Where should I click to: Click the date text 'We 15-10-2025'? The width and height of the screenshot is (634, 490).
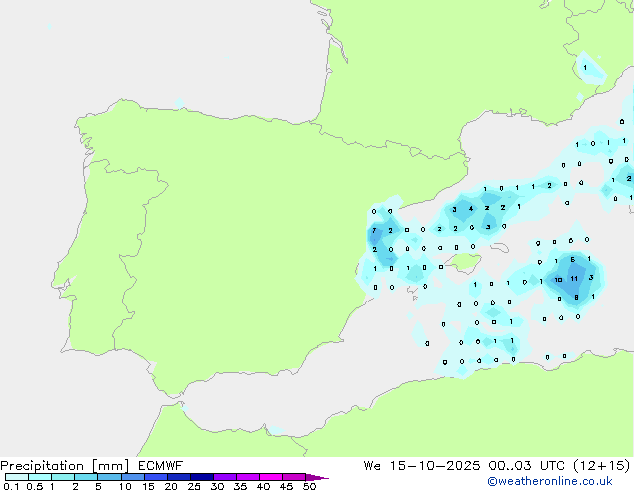coord(422,466)
